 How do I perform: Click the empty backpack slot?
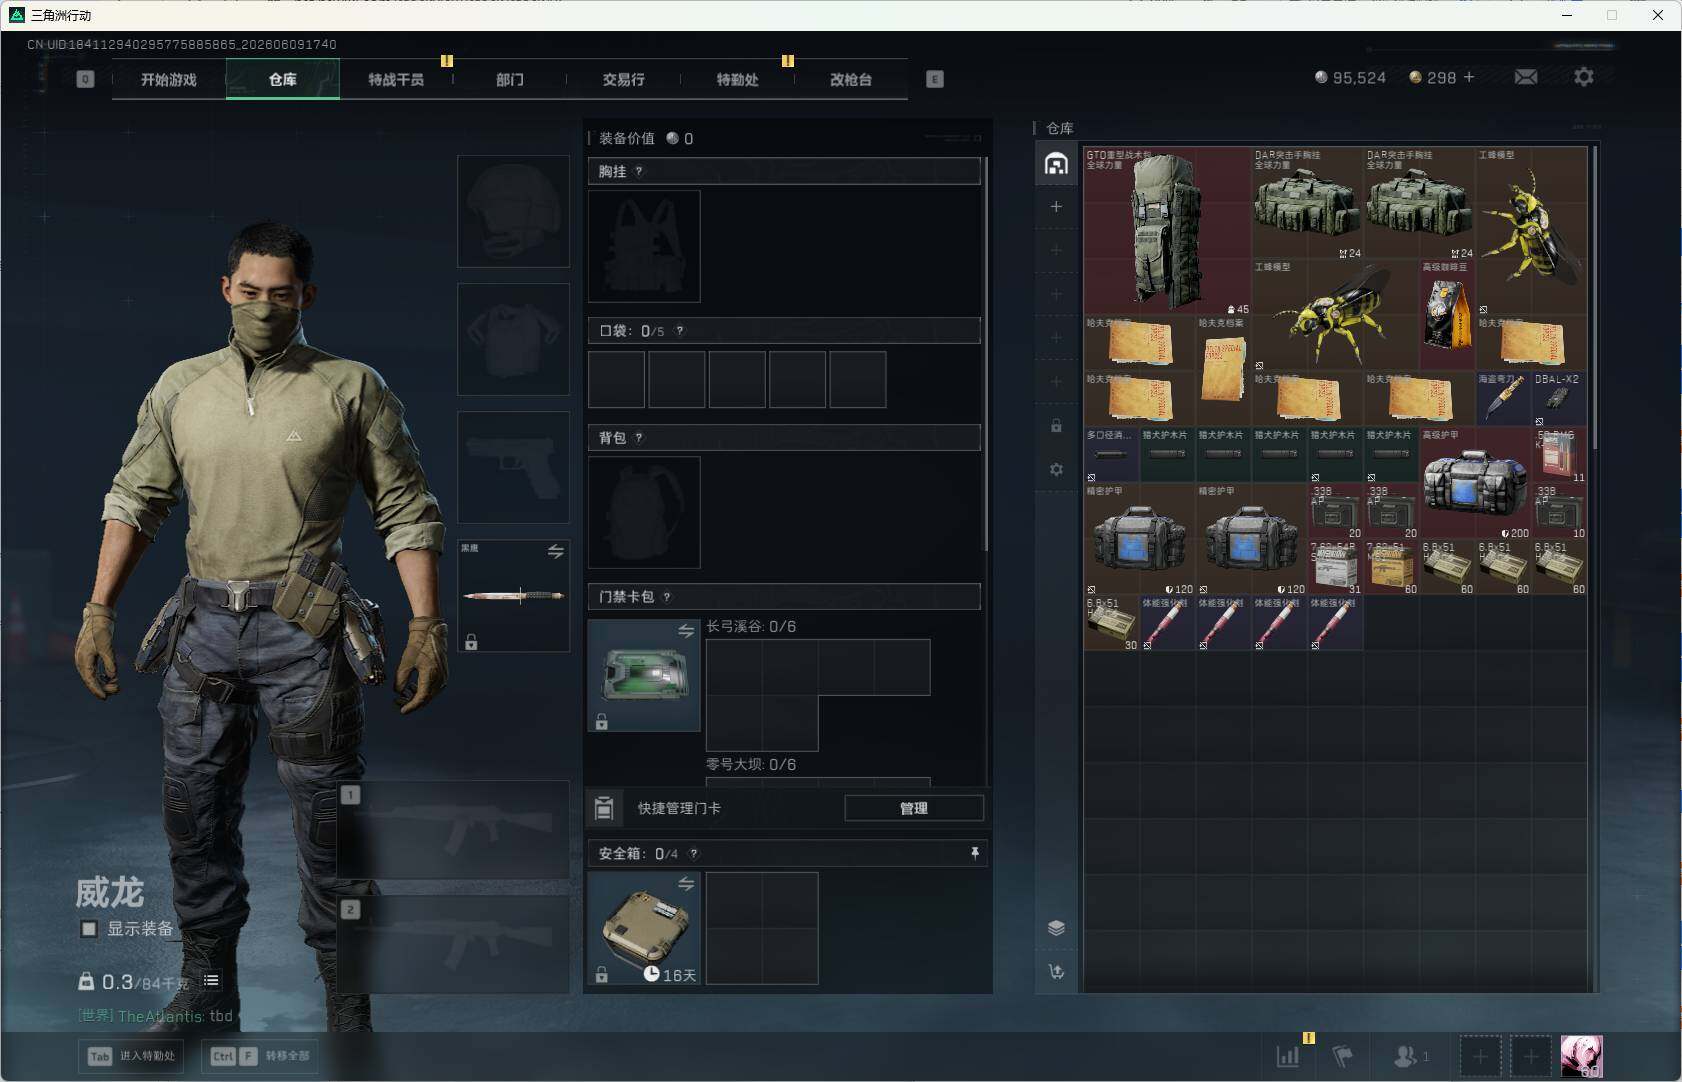pyautogui.click(x=644, y=512)
